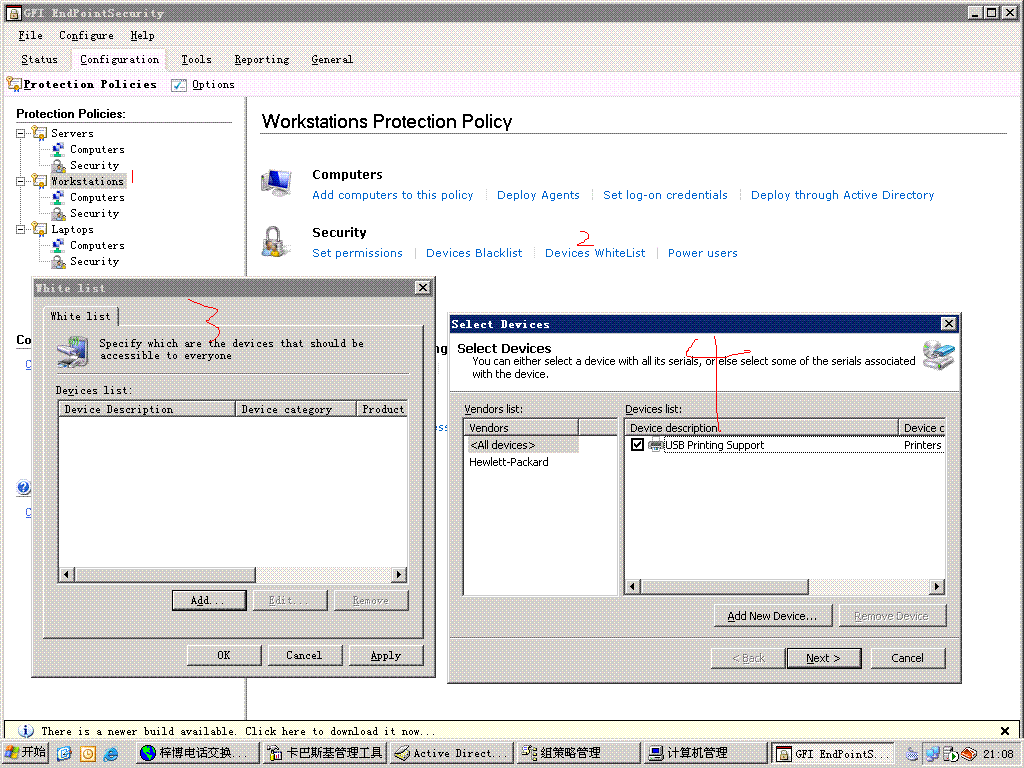Collapse the Servers tree node
The width and height of the screenshot is (1024, 768).
[21, 133]
